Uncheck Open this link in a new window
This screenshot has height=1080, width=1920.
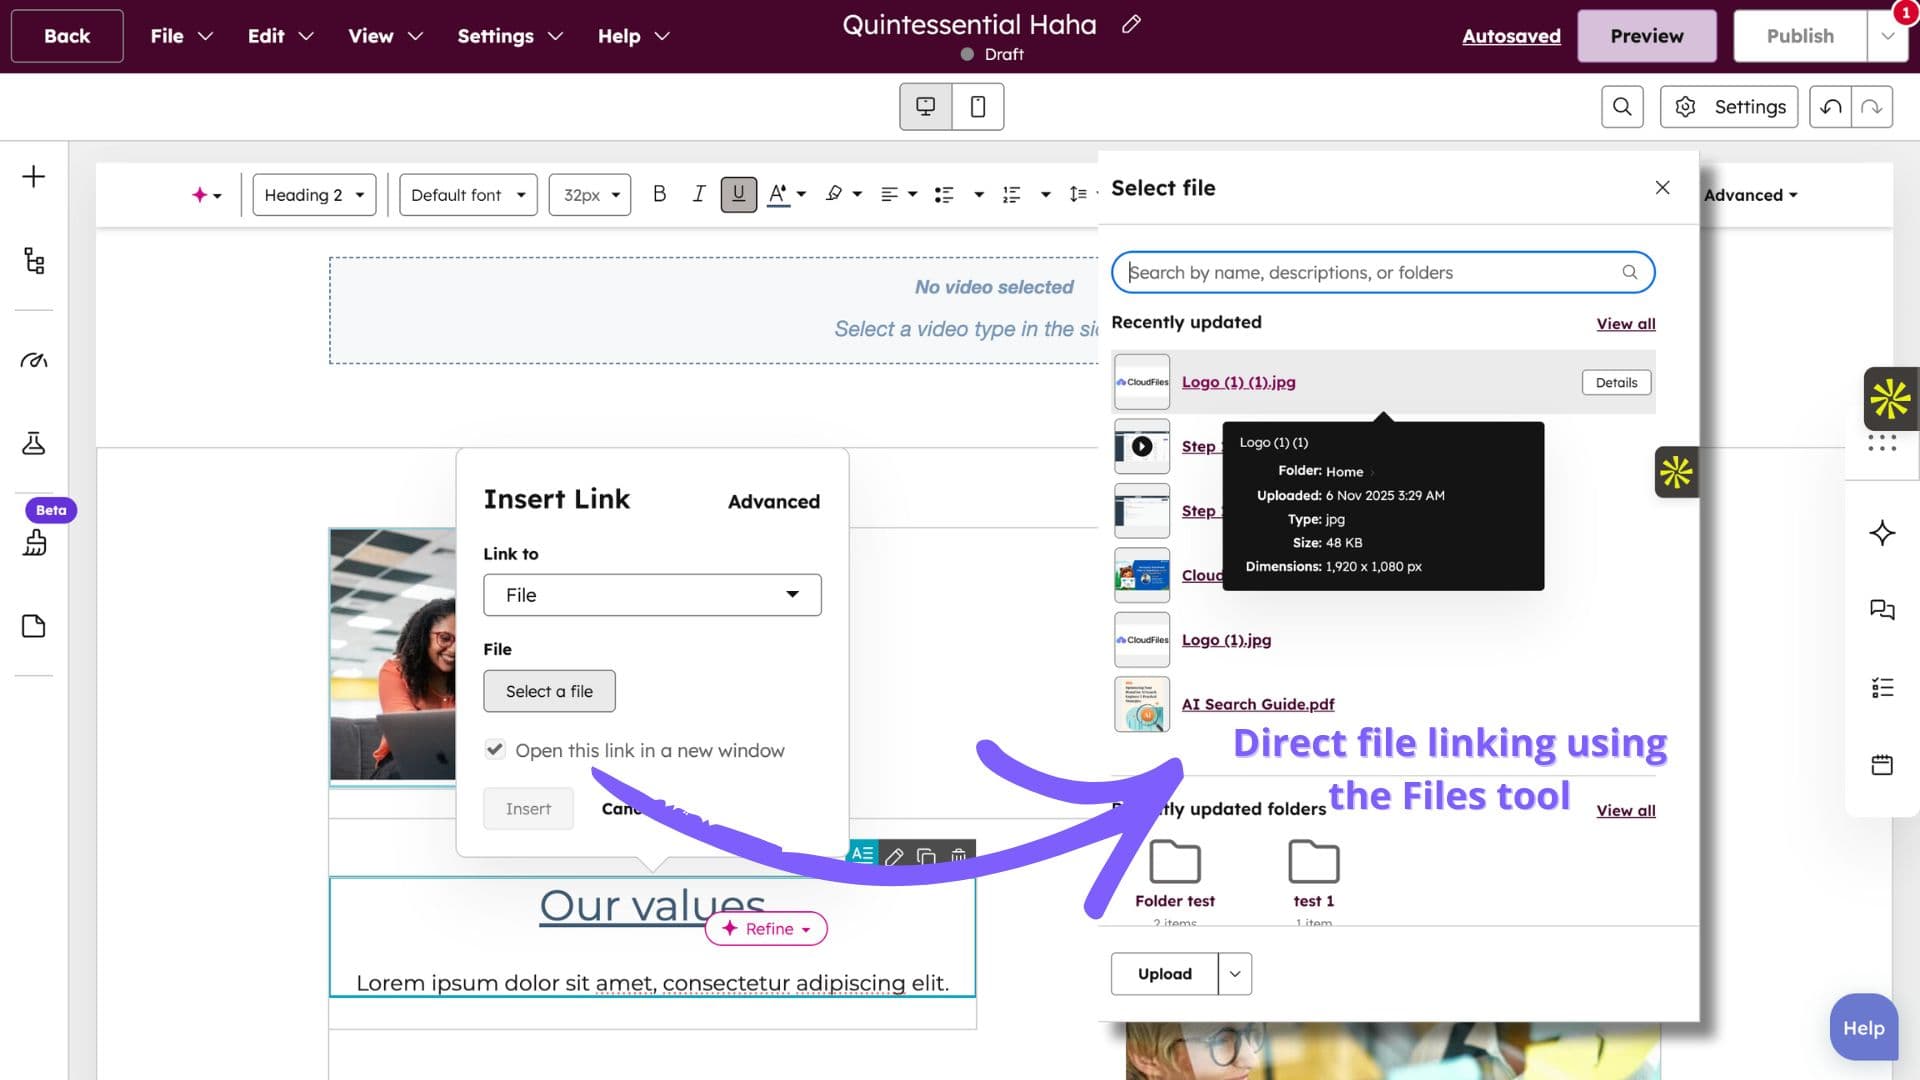[495, 749]
